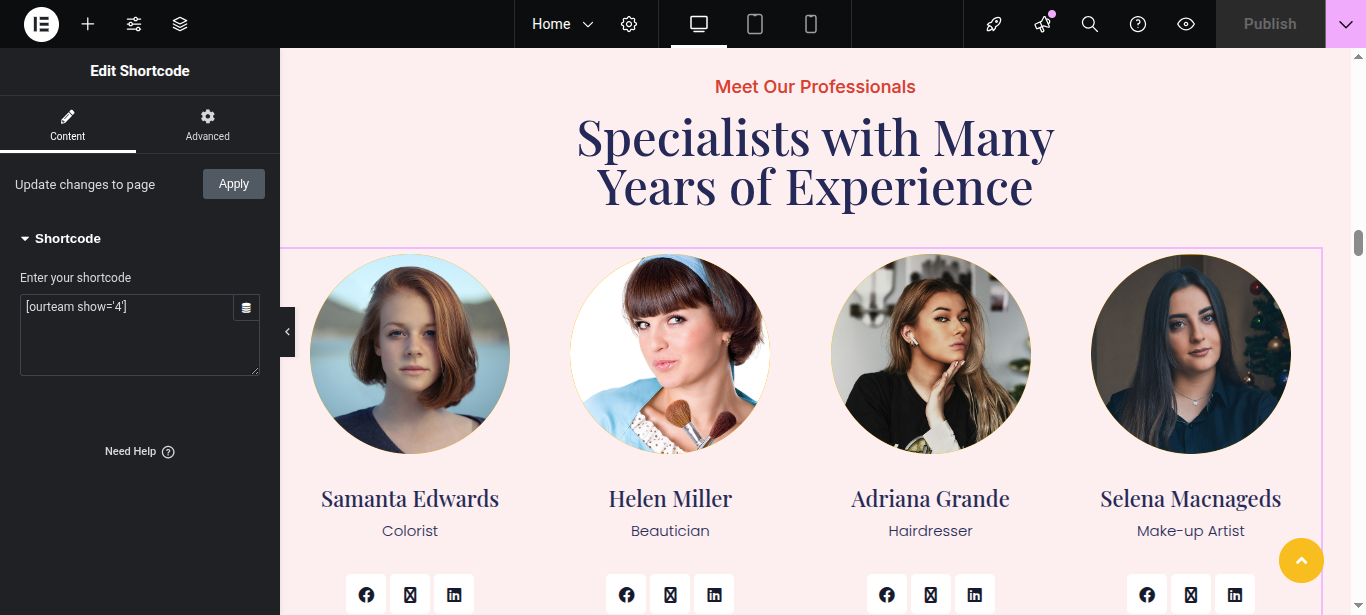Open the Home page dropdown

(x=562, y=24)
